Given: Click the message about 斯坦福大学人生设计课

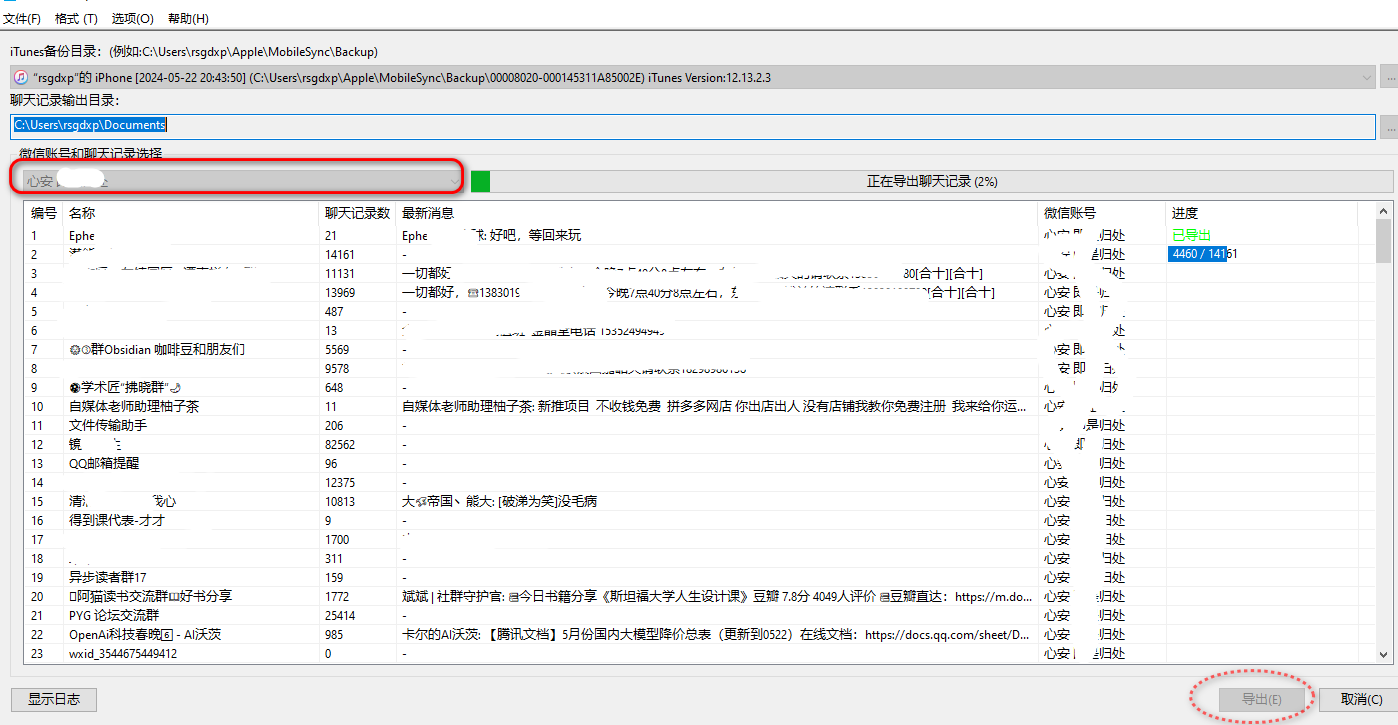Looking at the screenshot, I should point(716,596).
